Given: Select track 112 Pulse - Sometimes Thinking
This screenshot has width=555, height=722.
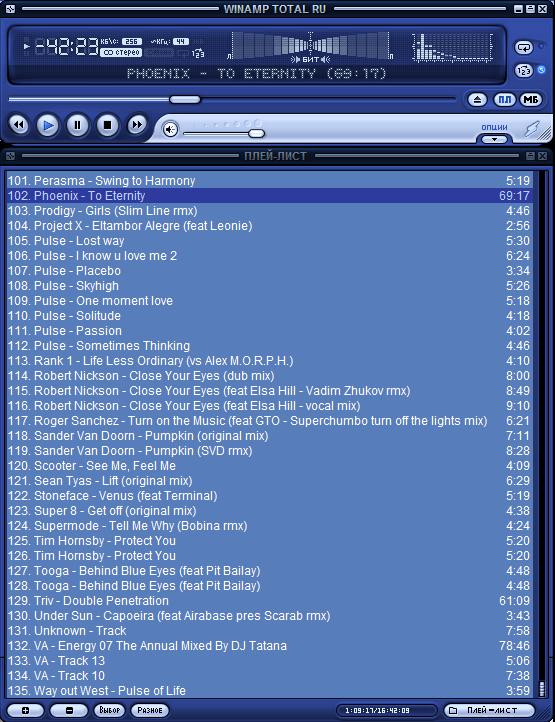Looking at the screenshot, I should (269, 345).
